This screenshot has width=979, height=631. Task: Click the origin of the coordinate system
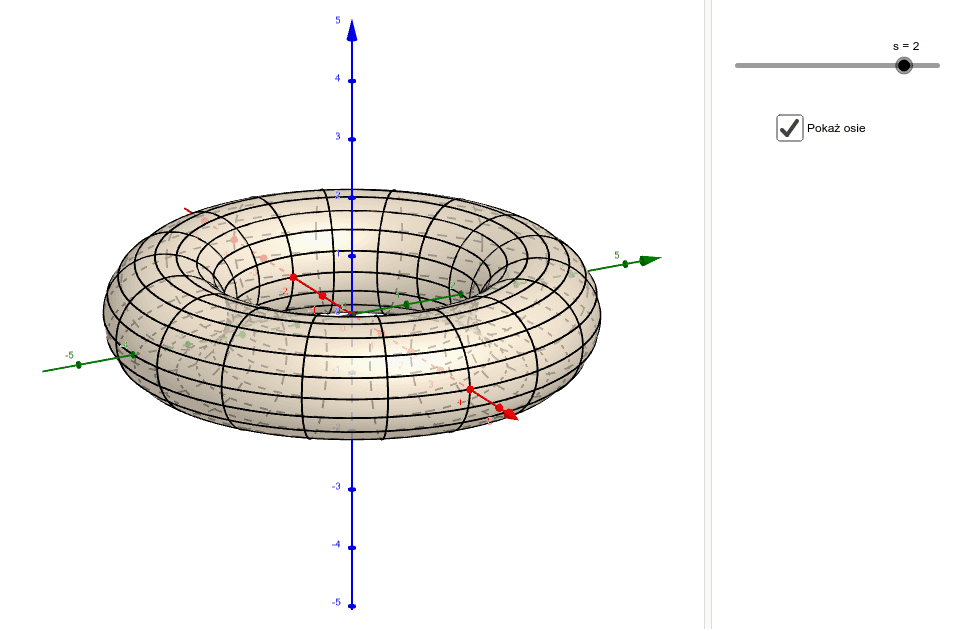click(x=350, y=313)
